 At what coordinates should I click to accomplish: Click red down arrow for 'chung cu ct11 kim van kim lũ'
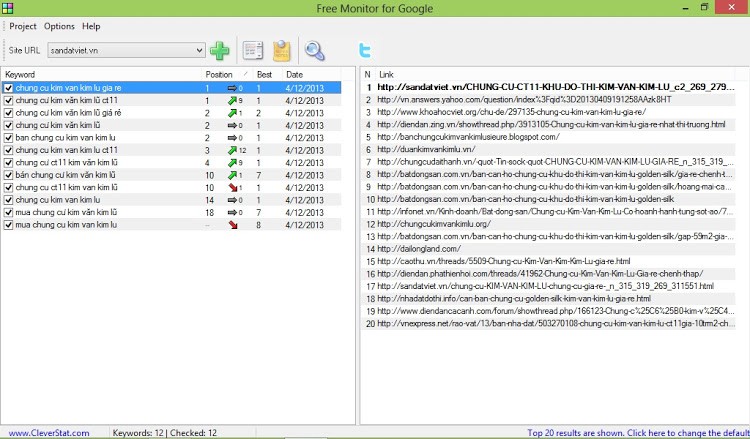pyautogui.click(x=232, y=187)
